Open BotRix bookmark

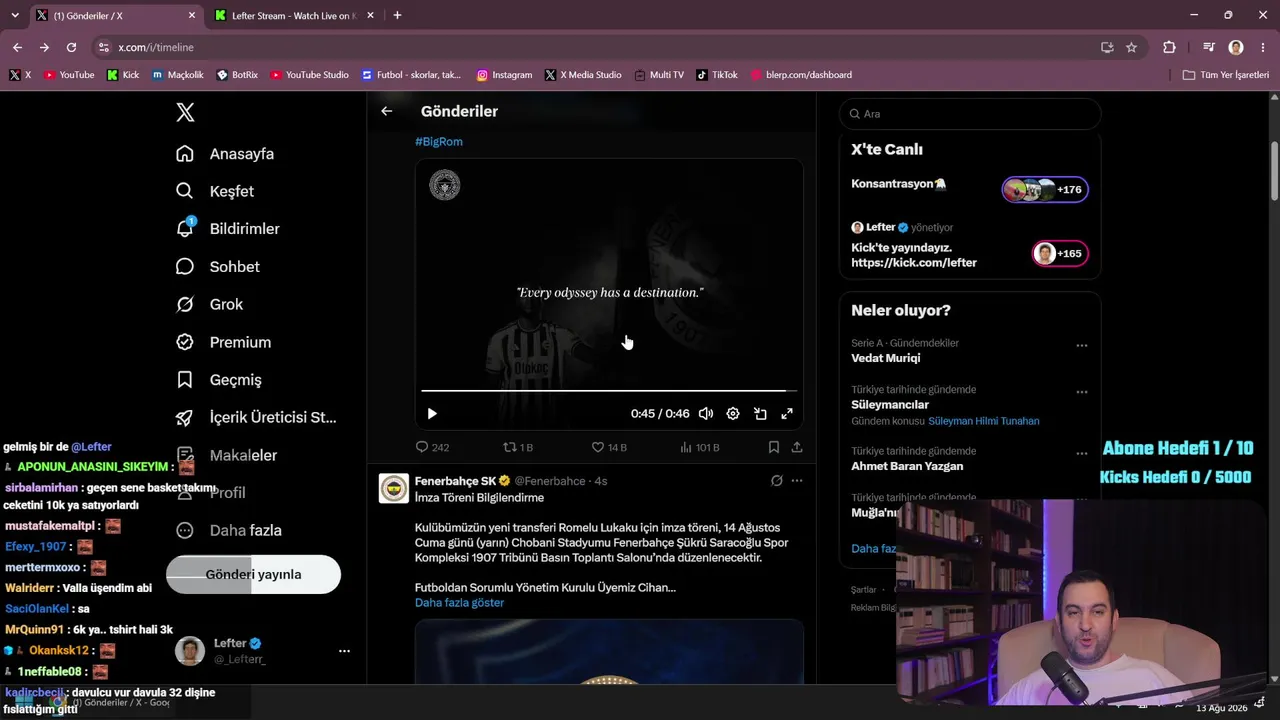[x=237, y=75]
